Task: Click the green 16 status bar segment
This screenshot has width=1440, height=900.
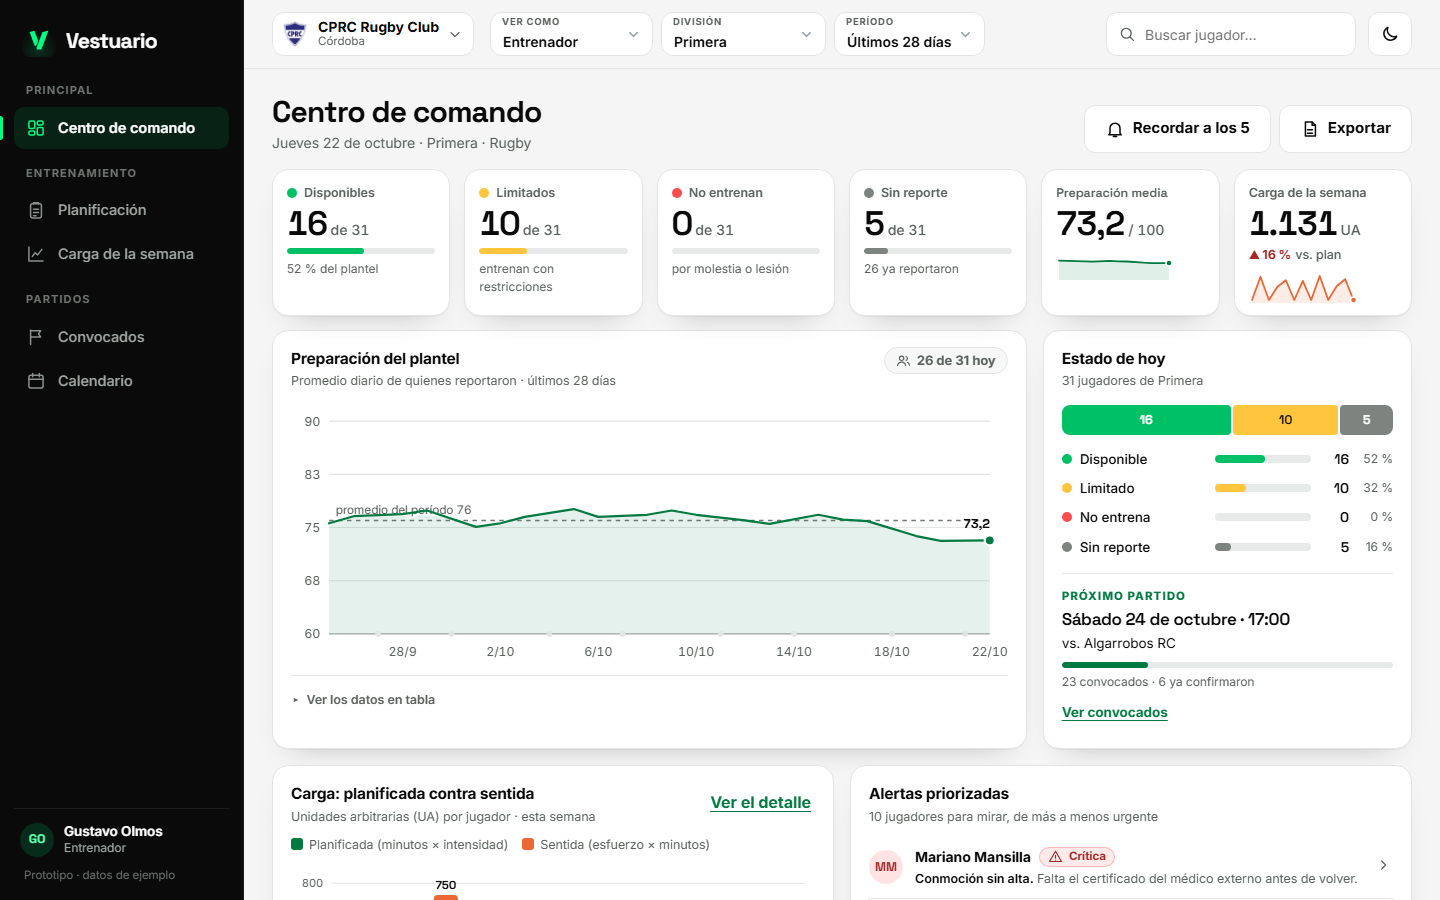Action: click(1146, 420)
